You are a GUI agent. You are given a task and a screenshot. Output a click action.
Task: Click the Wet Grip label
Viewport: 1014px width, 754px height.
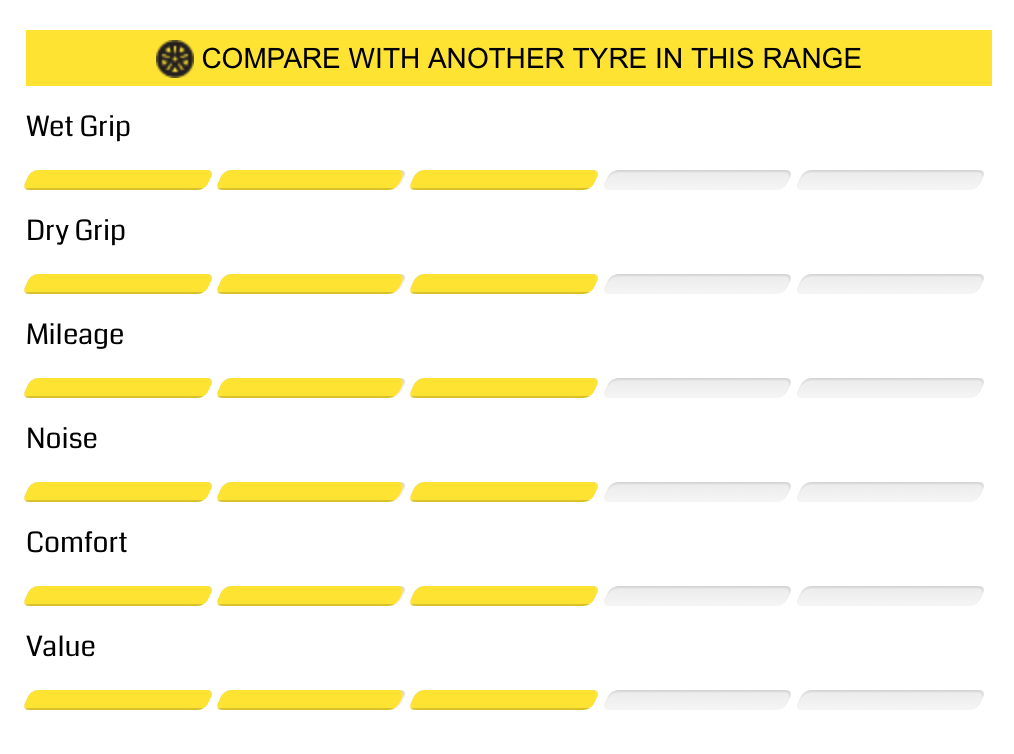tap(78, 127)
